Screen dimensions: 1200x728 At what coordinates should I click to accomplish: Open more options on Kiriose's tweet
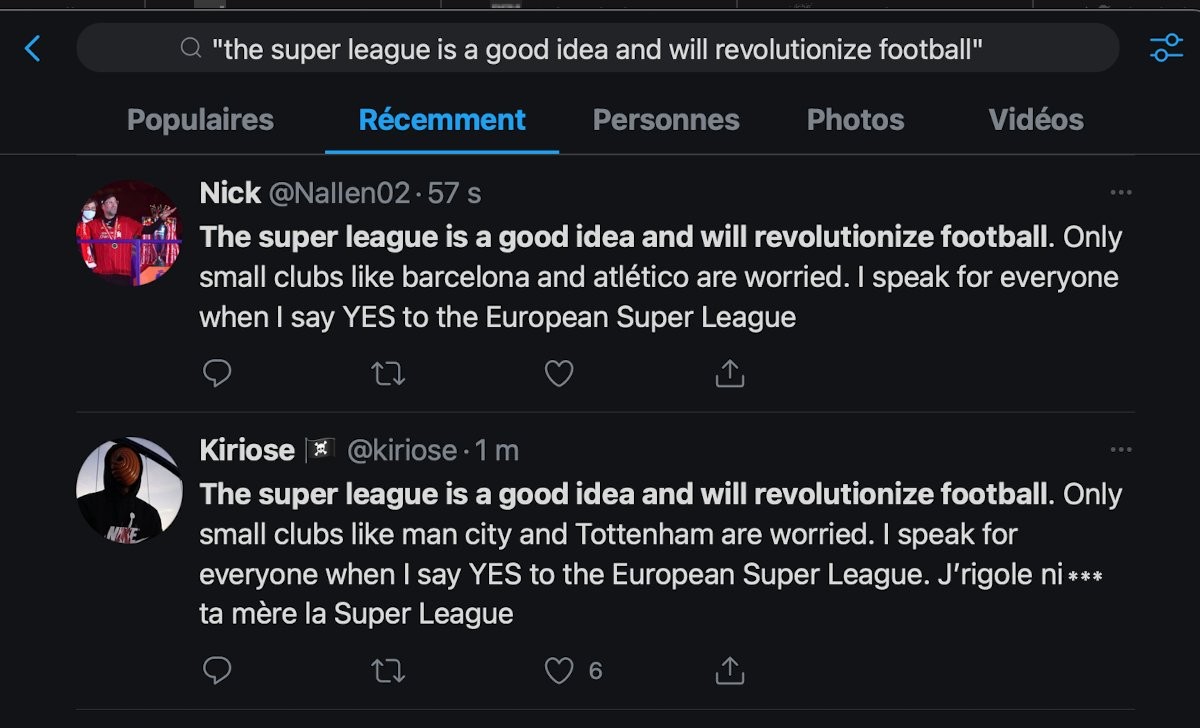1121,450
